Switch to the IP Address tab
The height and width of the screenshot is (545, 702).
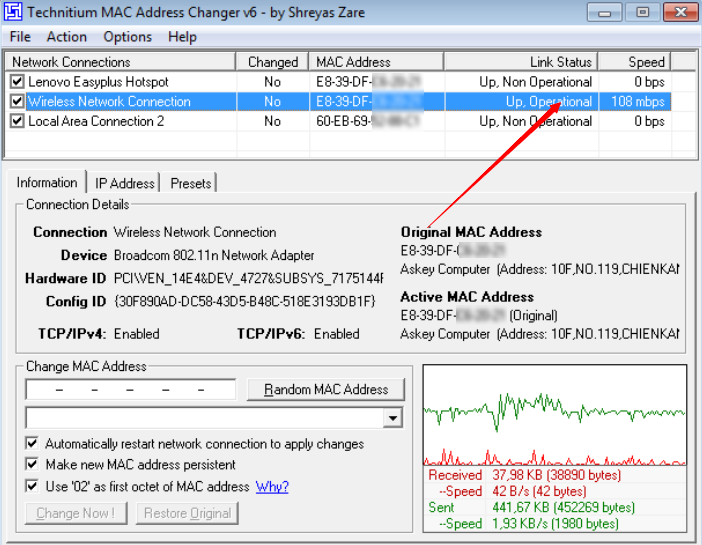pyautogui.click(x=124, y=183)
